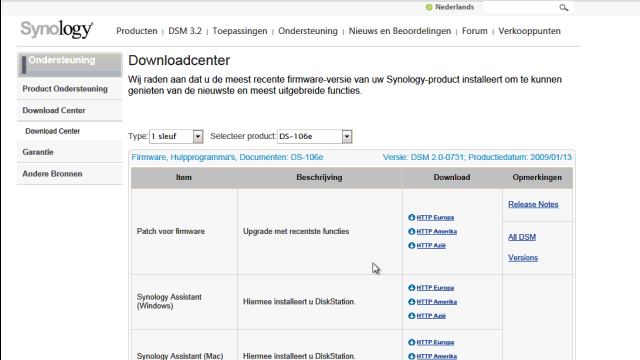The width and height of the screenshot is (640, 360).
Task: Click HTTP Azië link for Patch voor firmware
Action: [431, 245]
